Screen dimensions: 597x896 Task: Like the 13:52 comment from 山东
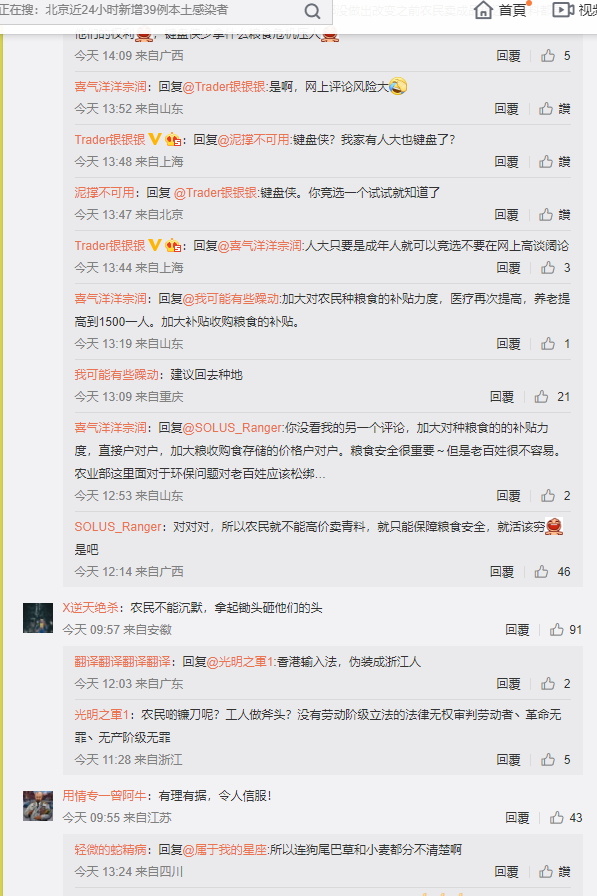click(x=546, y=109)
